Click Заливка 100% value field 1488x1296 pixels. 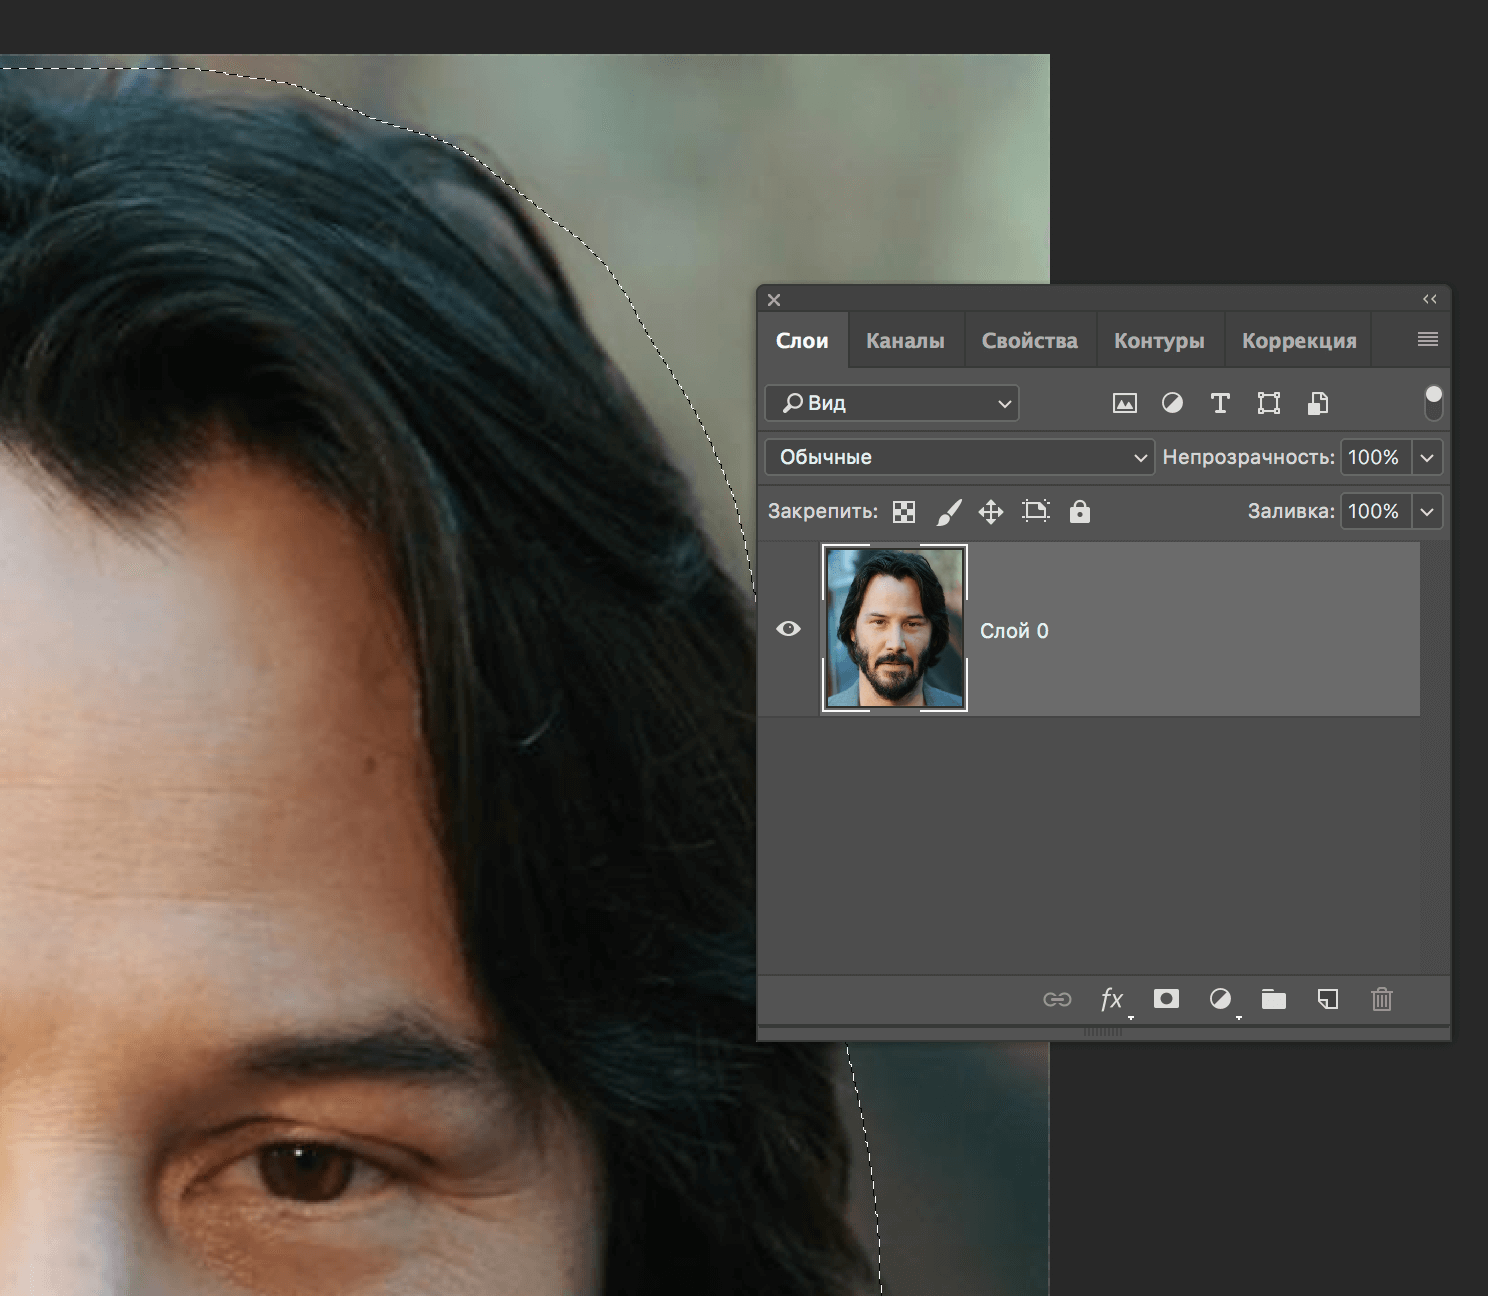1376,511
